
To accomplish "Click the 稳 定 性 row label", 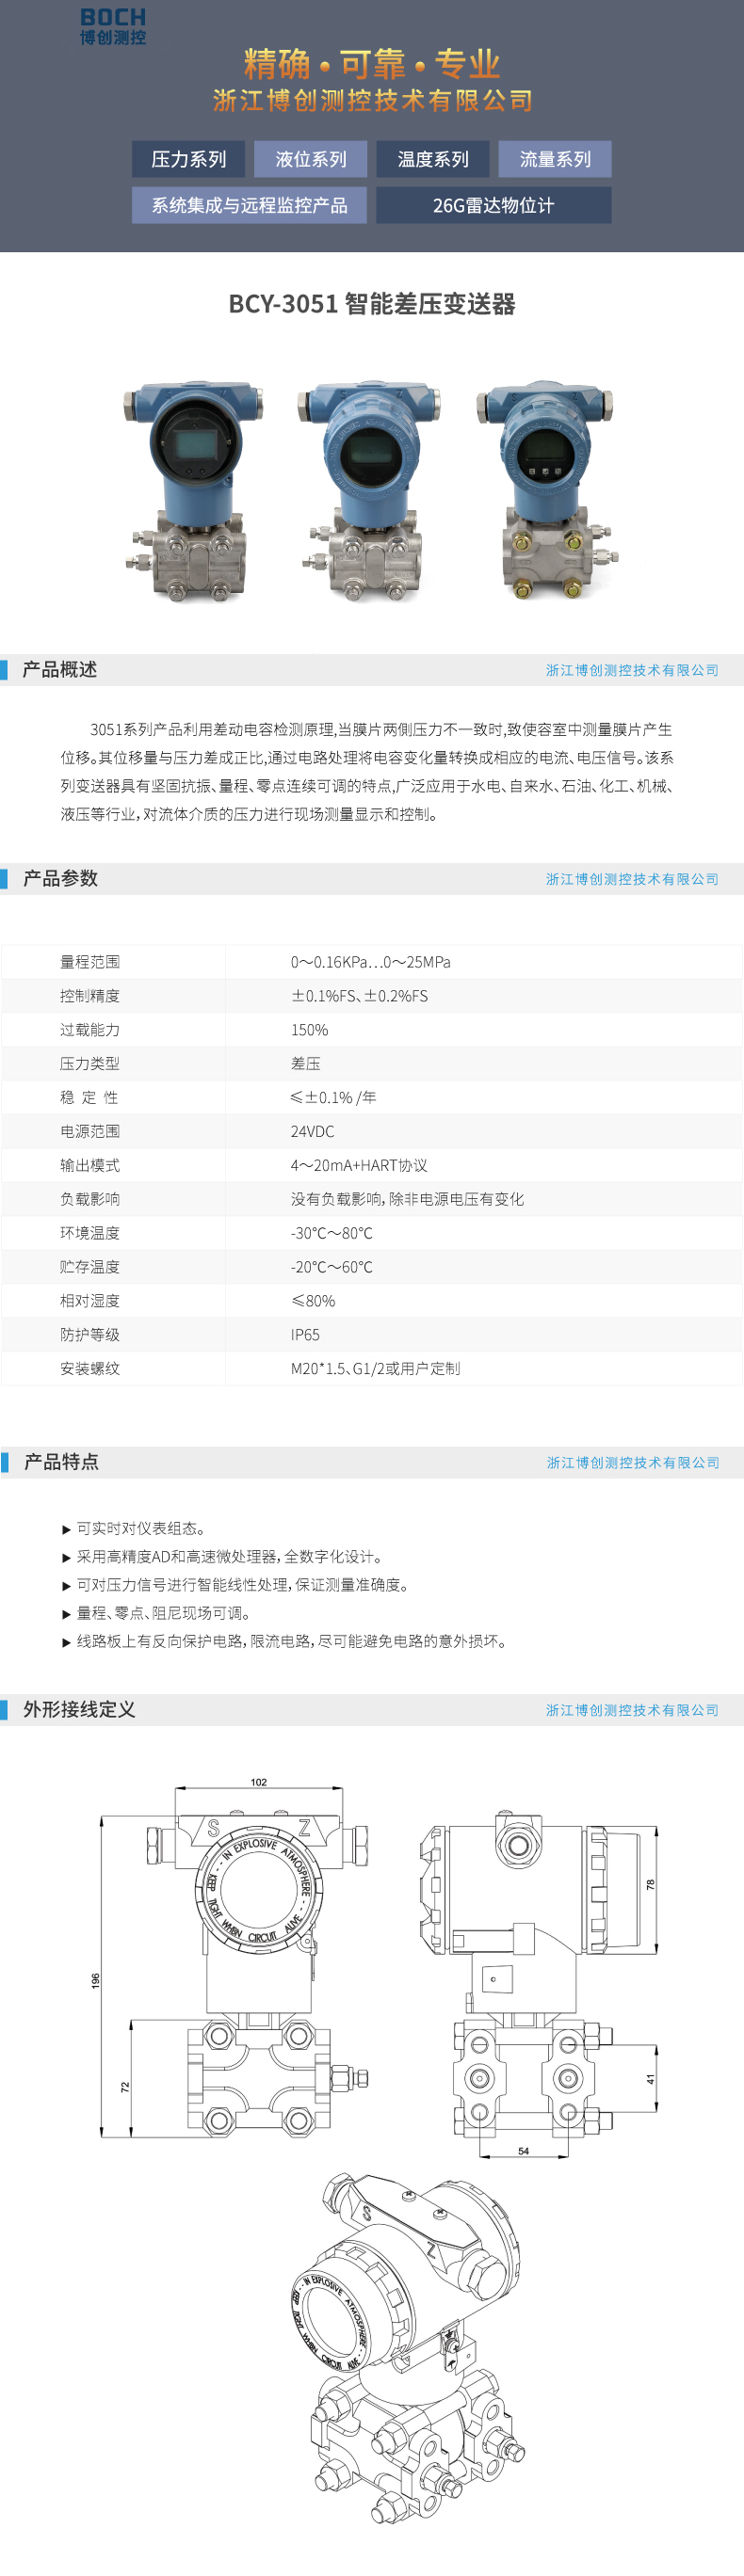I will point(89,1098).
